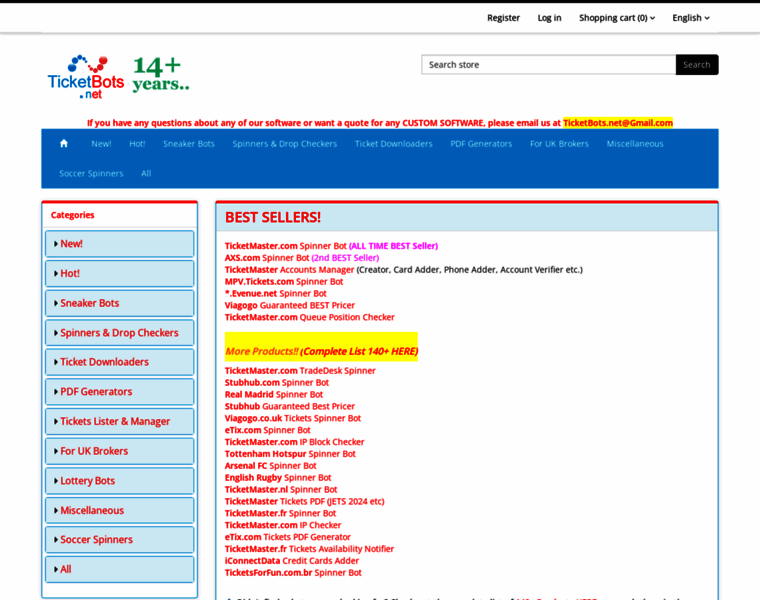
Task: Open Hot! in blue navigation menu
Action: (137, 143)
